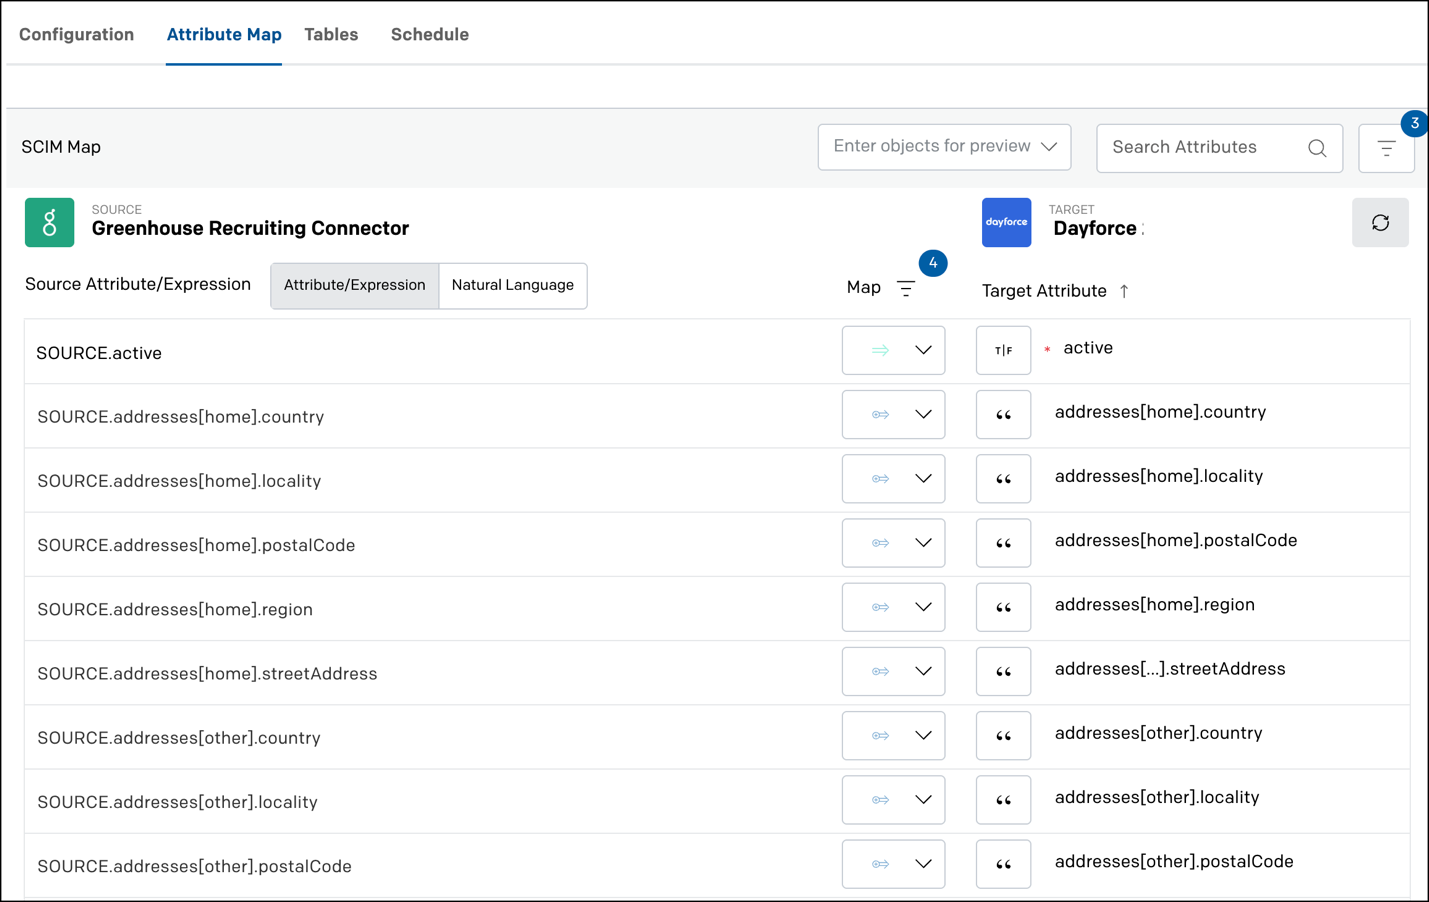Viewport: 1429px width, 902px height.
Task: Click the direct map arrow for SOURCE.active
Action: click(x=880, y=350)
